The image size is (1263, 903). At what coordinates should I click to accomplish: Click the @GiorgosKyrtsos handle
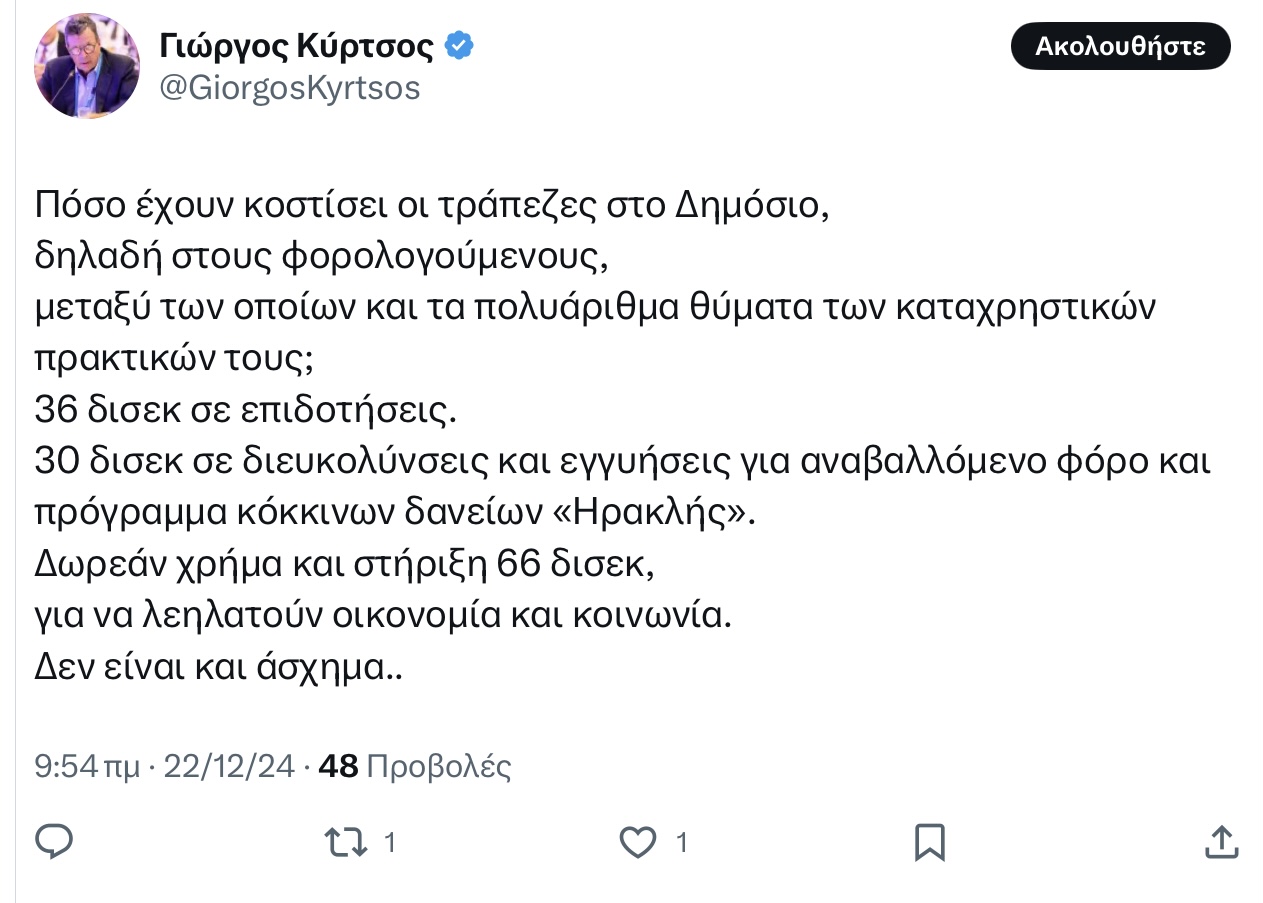click(x=290, y=88)
